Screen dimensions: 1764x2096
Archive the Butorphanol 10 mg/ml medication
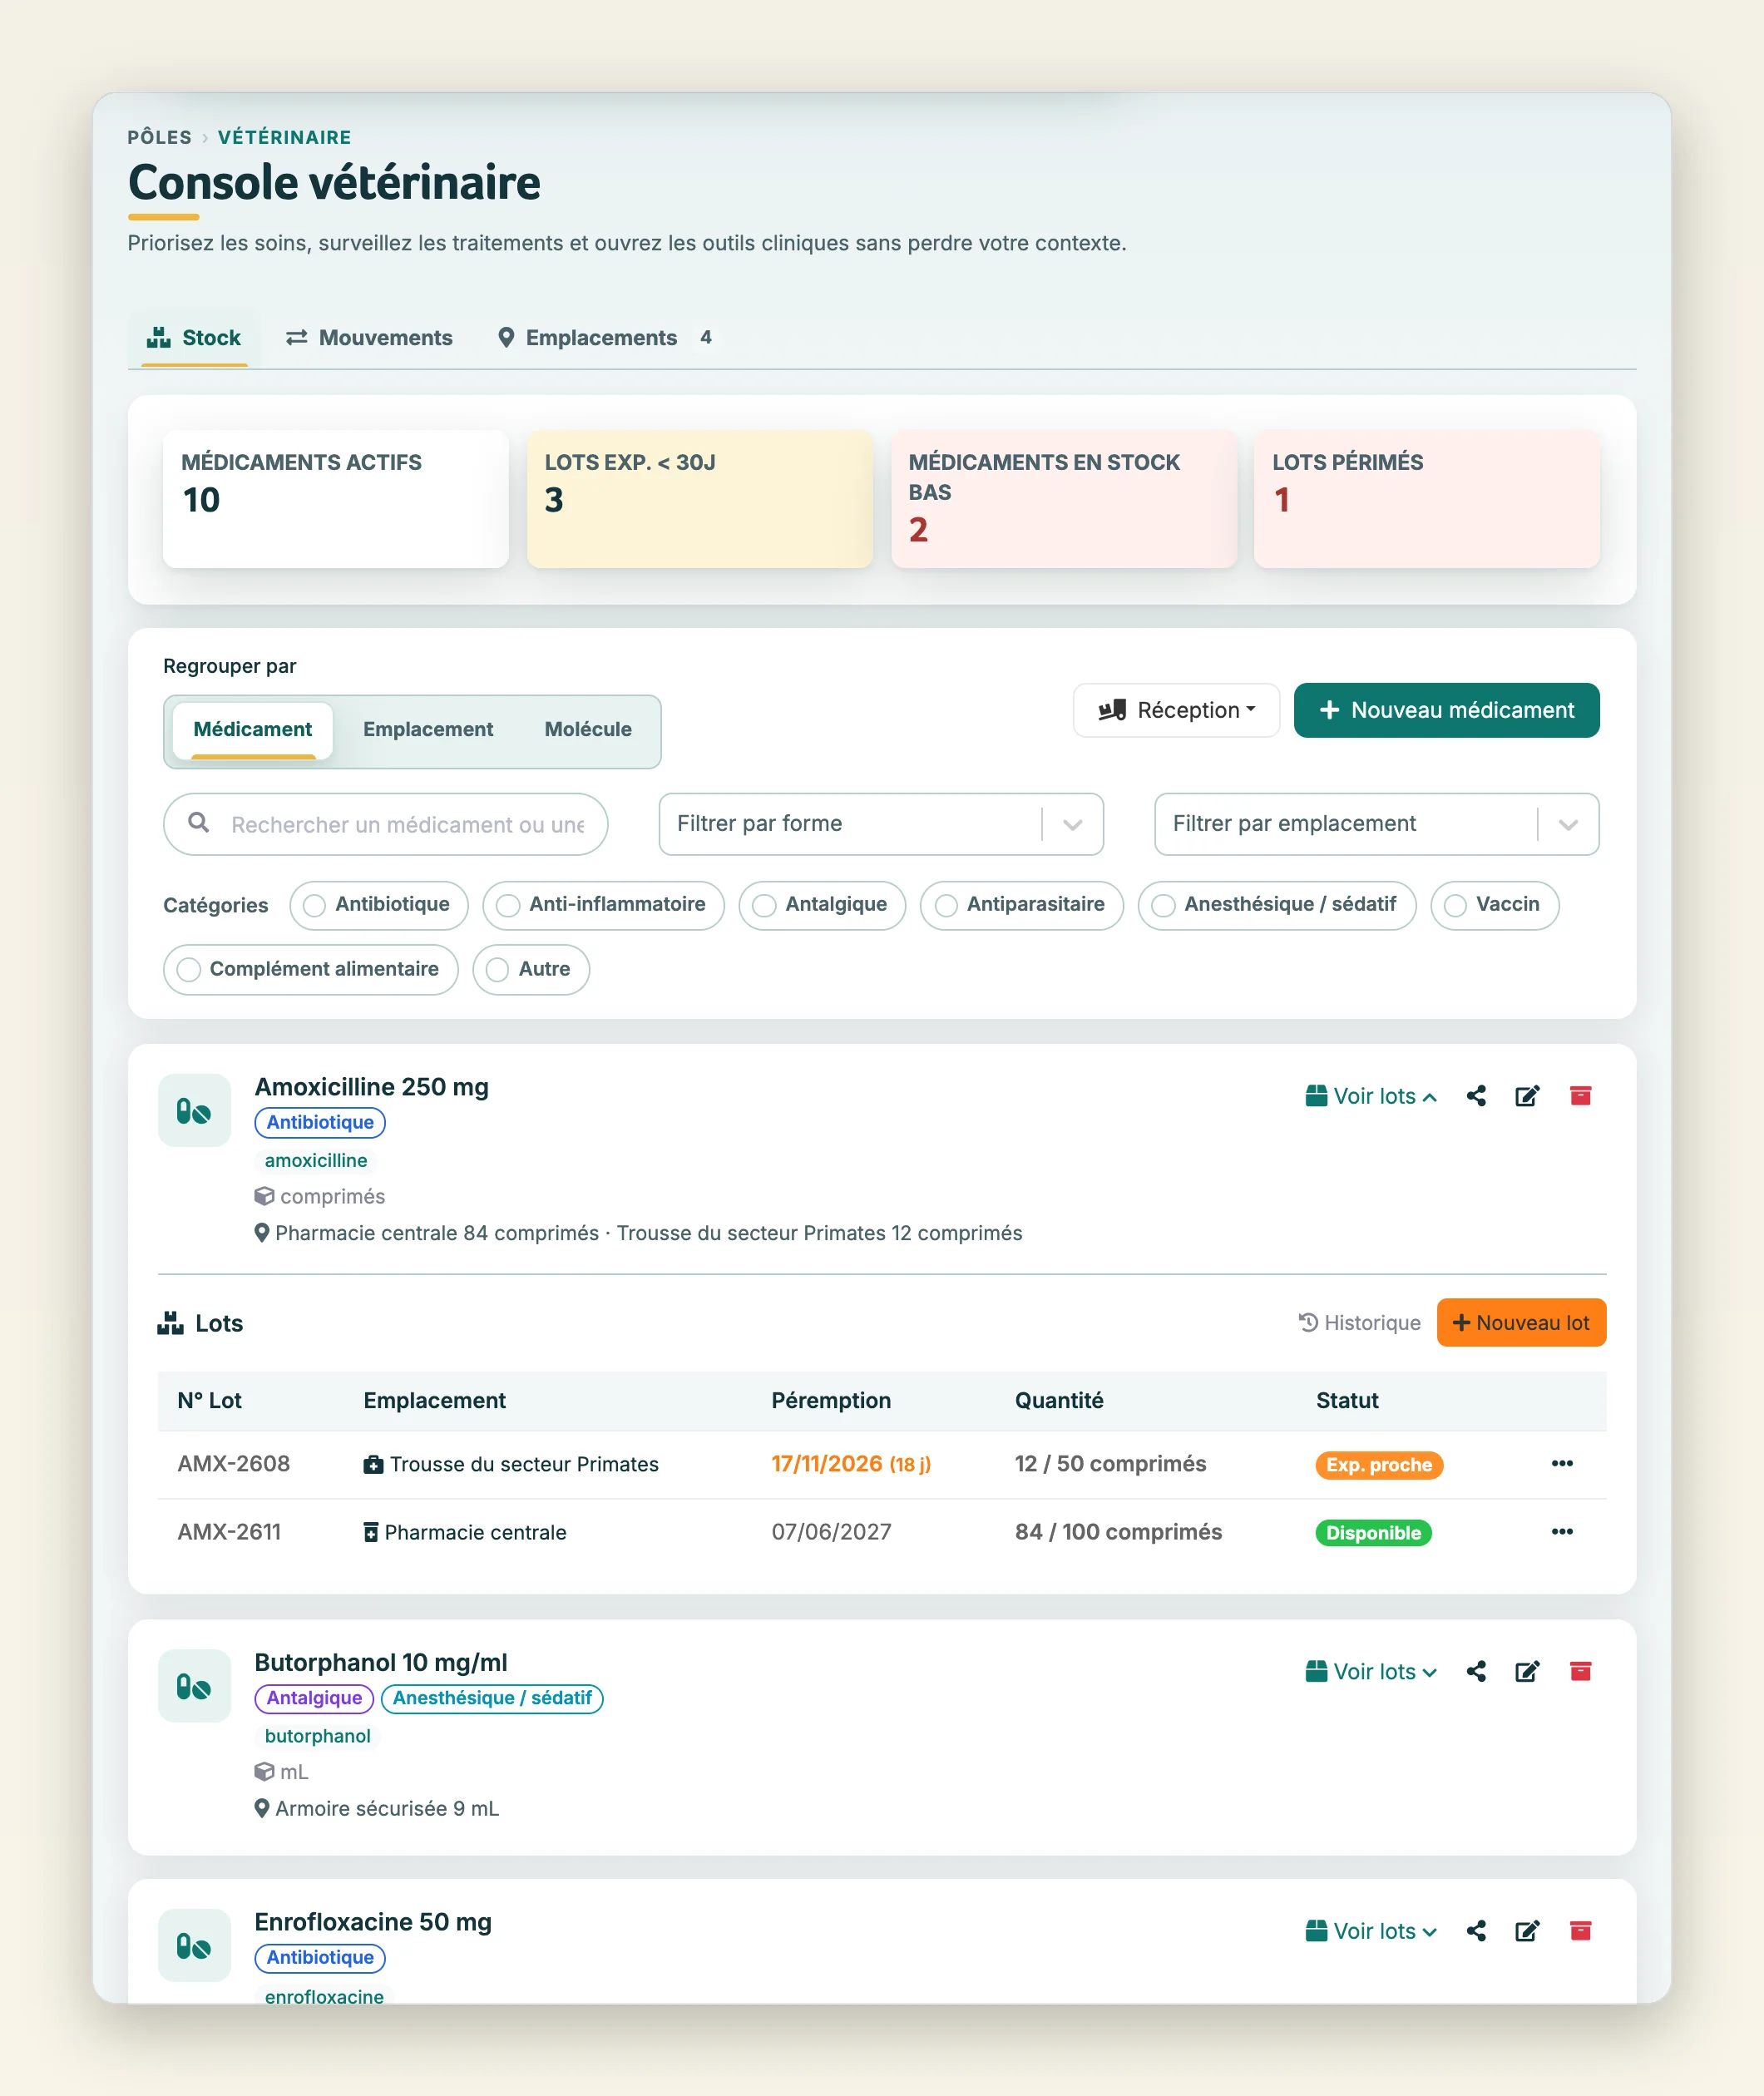click(x=1580, y=1671)
